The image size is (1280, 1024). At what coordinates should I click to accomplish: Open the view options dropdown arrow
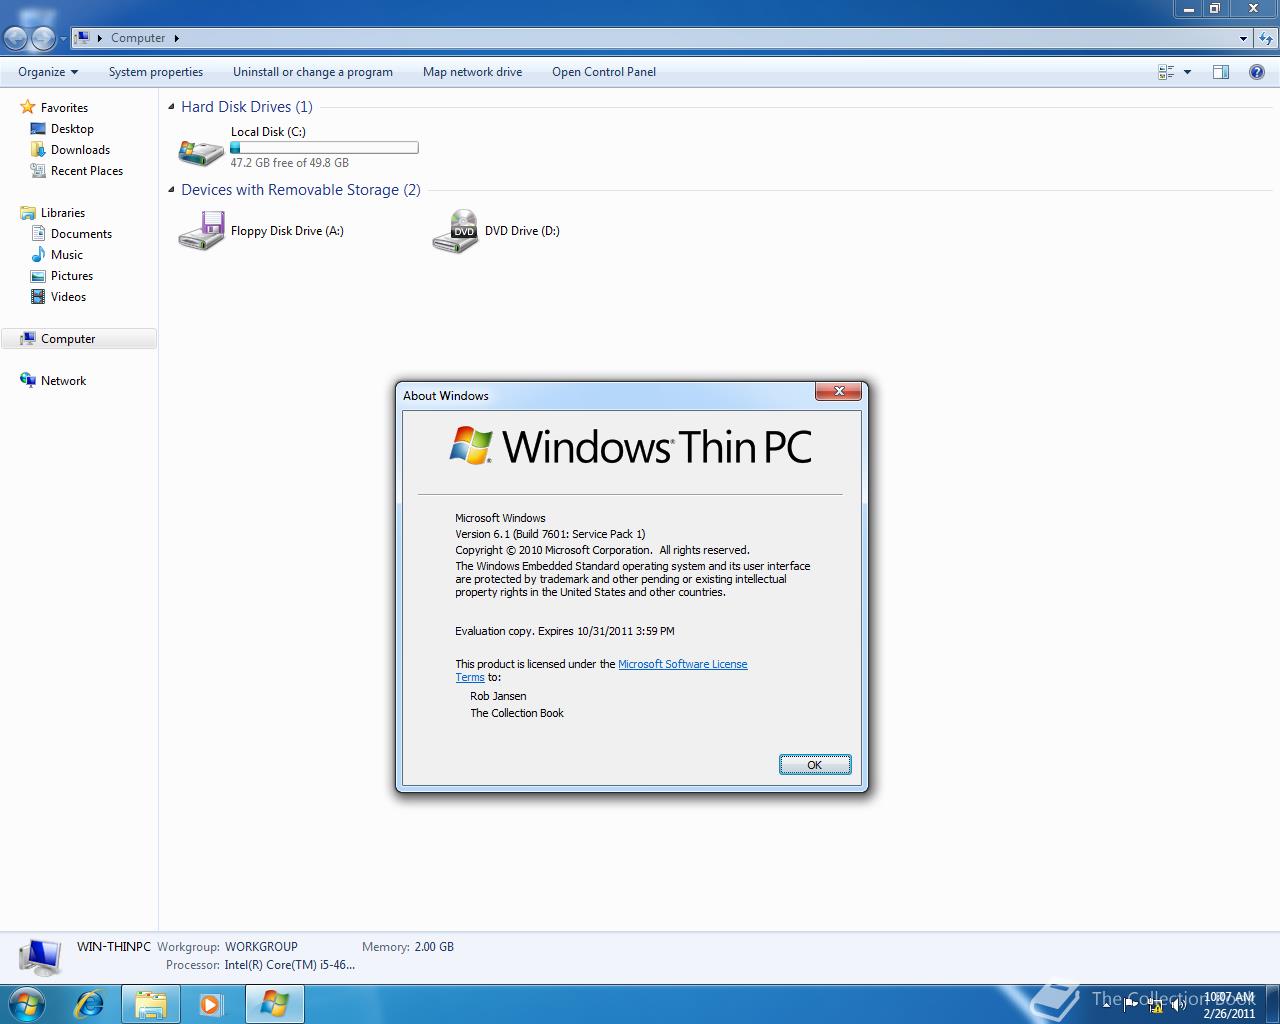(x=1187, y=72)
